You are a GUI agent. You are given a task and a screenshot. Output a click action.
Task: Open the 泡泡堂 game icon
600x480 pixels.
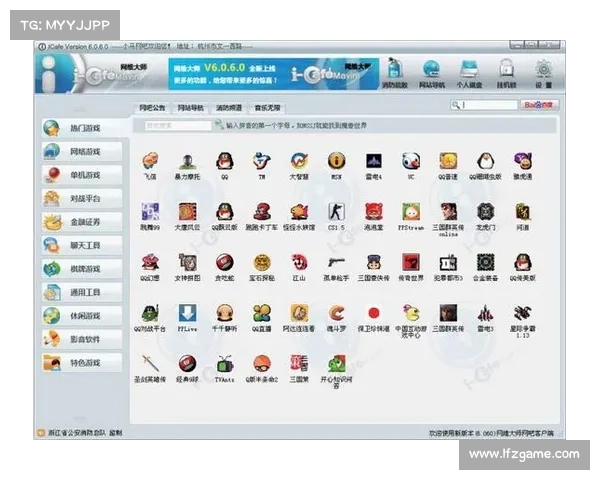[x=373, y=212]
